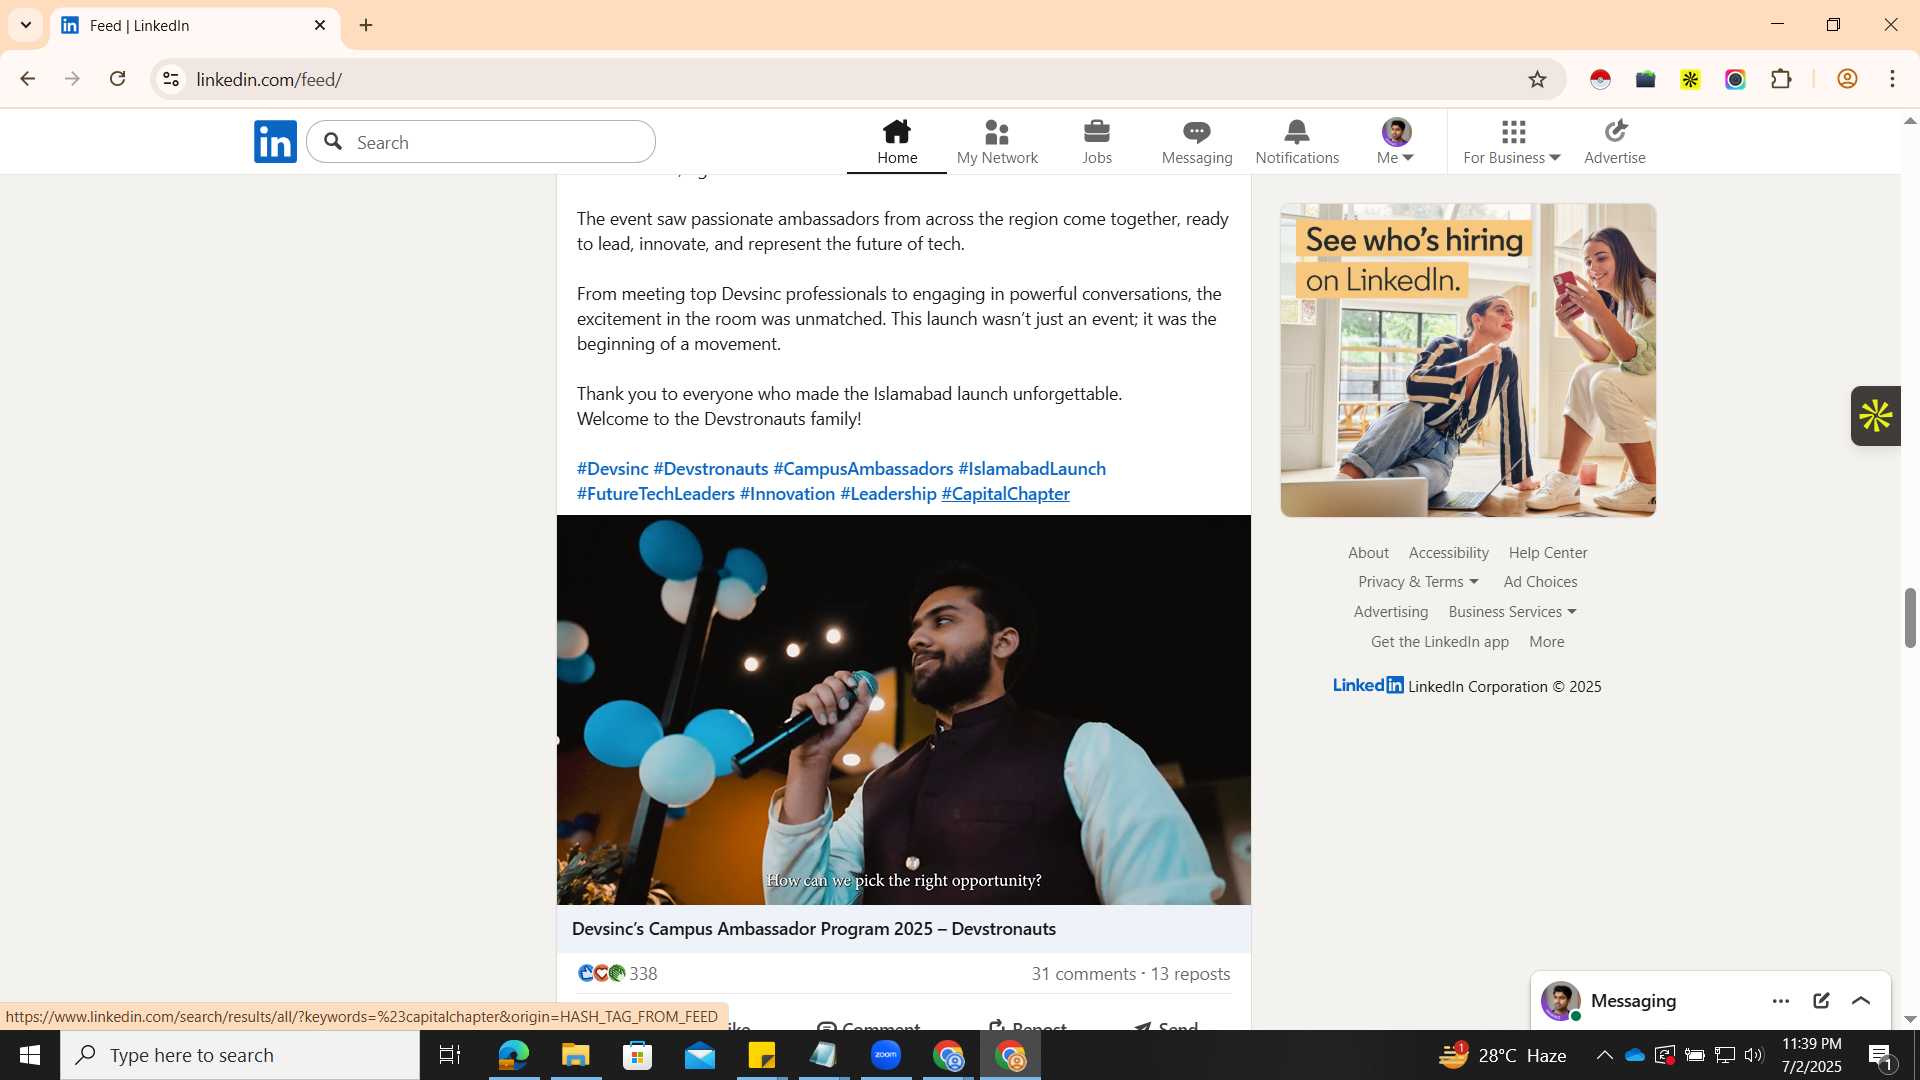Click the #Innovation hashtag
Screen dimensions: 1920x1080
[x=787, y=494]
